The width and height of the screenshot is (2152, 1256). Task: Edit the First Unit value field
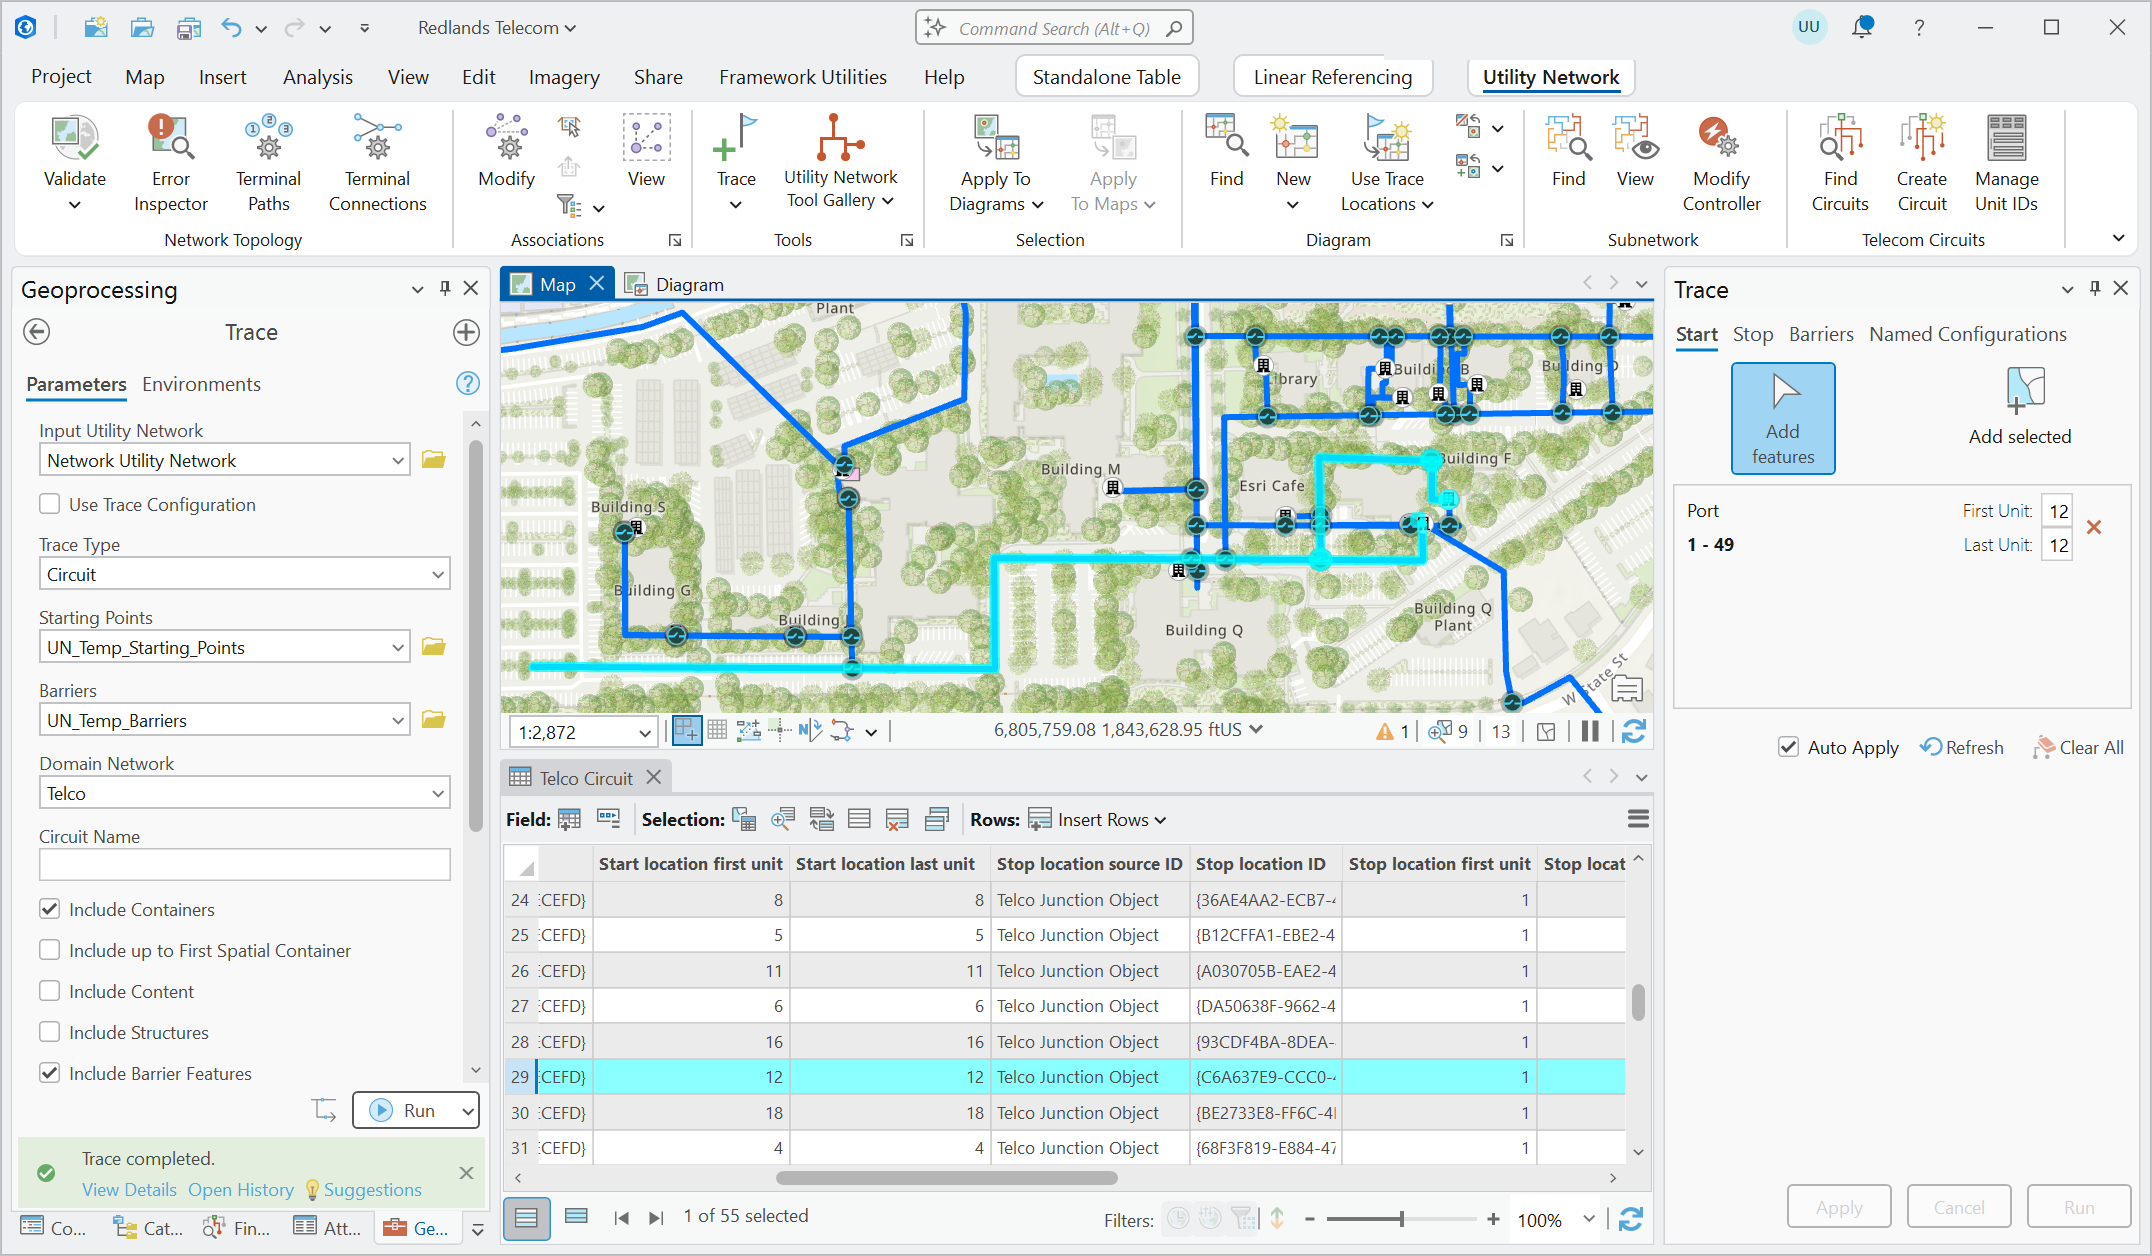click(x=2057, y=511)
